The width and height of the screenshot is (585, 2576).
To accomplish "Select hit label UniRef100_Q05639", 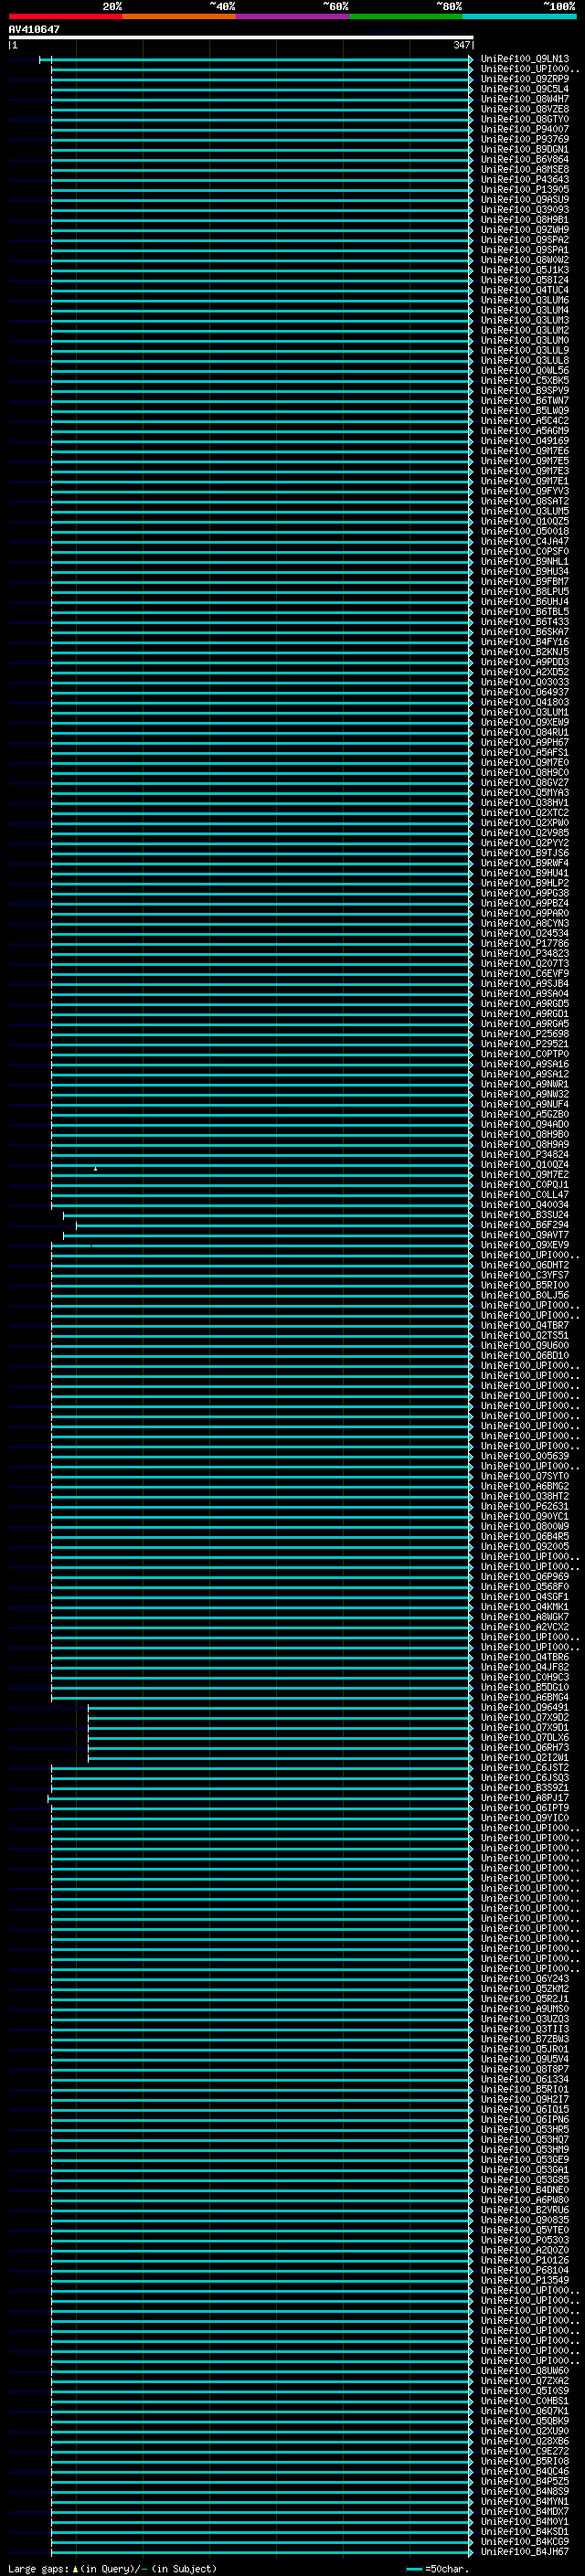I will pyautogui.click(x=525, y=1457).
